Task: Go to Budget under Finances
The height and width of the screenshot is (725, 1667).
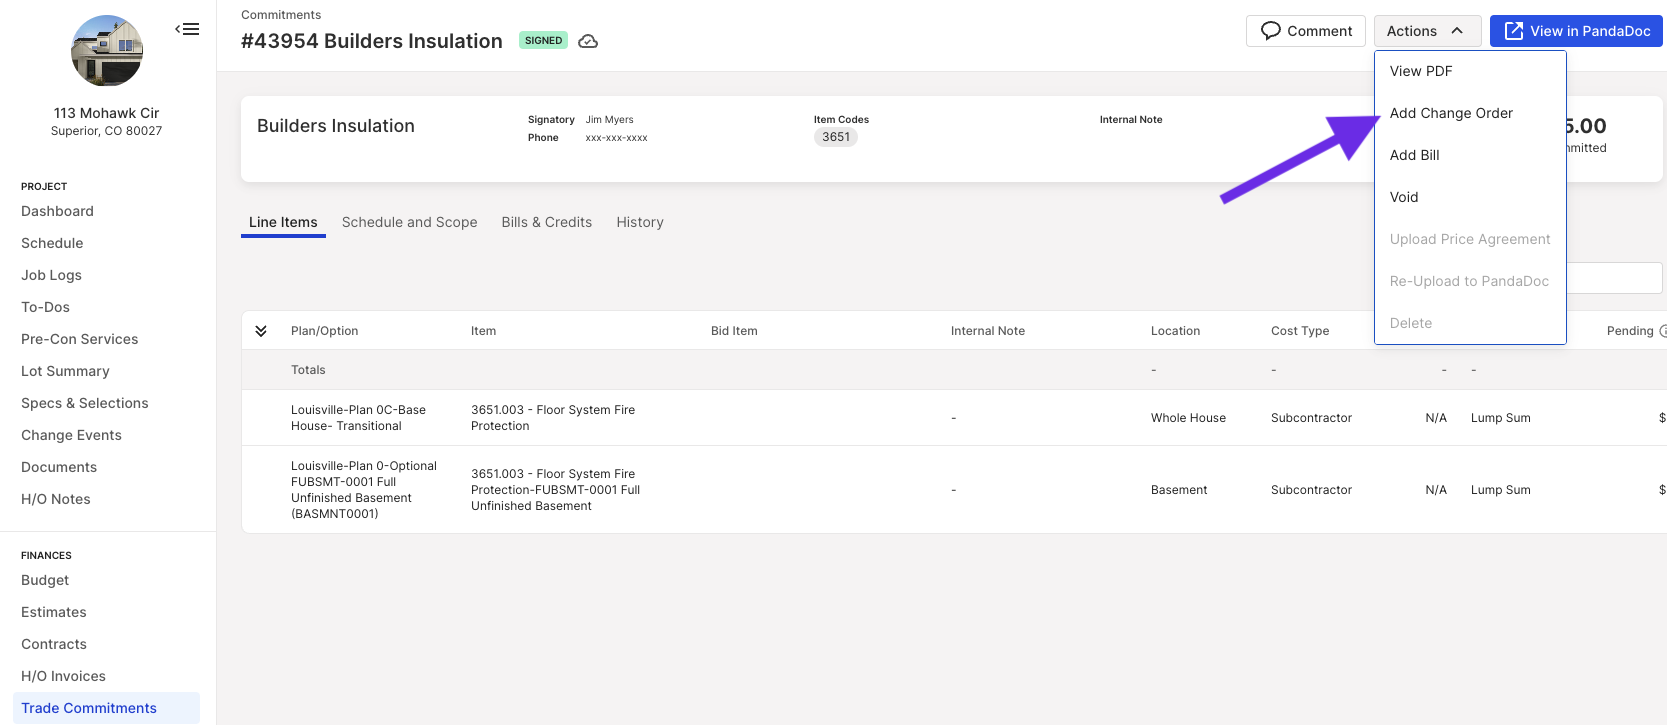Action: (x=45, y=580)
